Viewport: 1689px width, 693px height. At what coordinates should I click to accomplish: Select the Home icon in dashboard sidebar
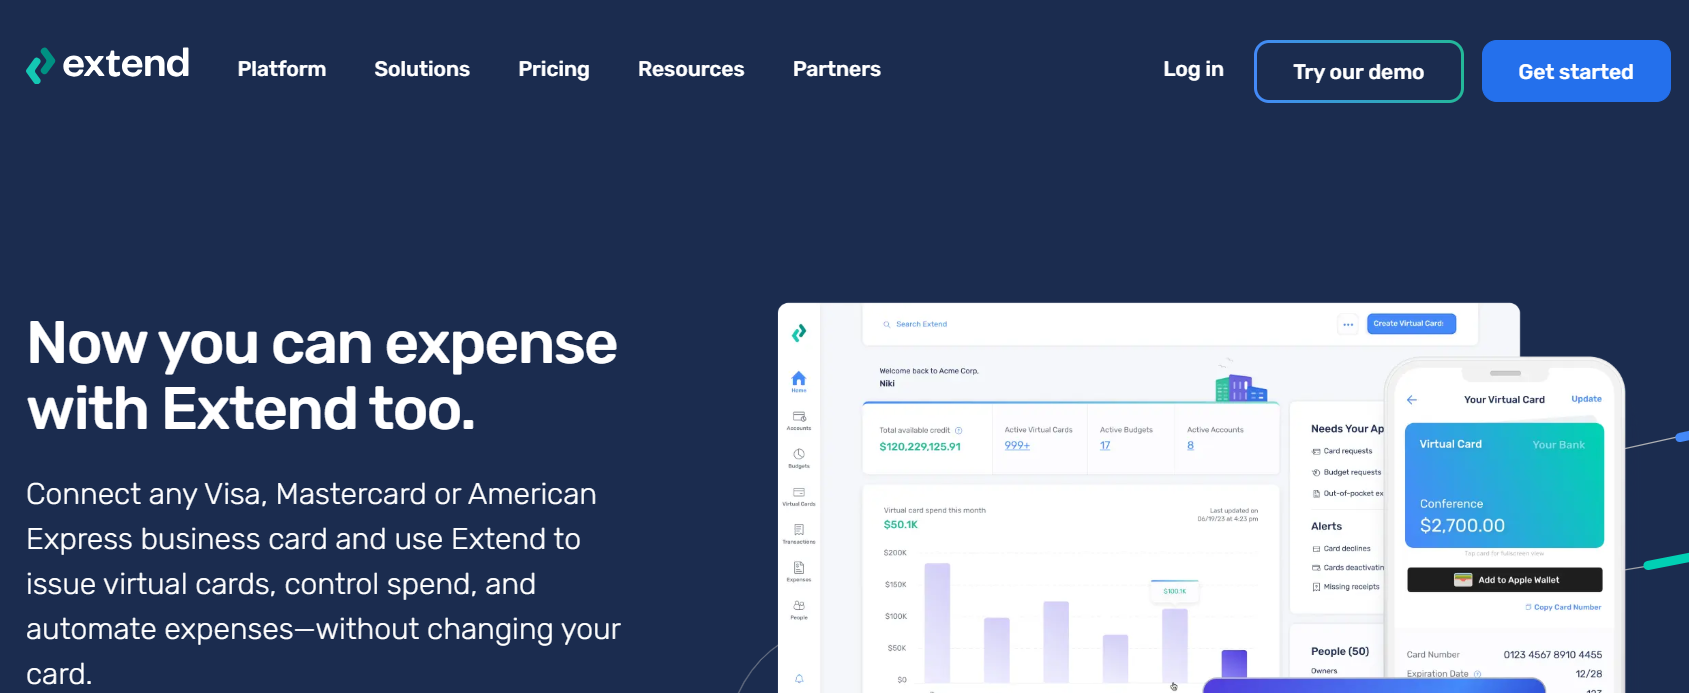(799, 378)
